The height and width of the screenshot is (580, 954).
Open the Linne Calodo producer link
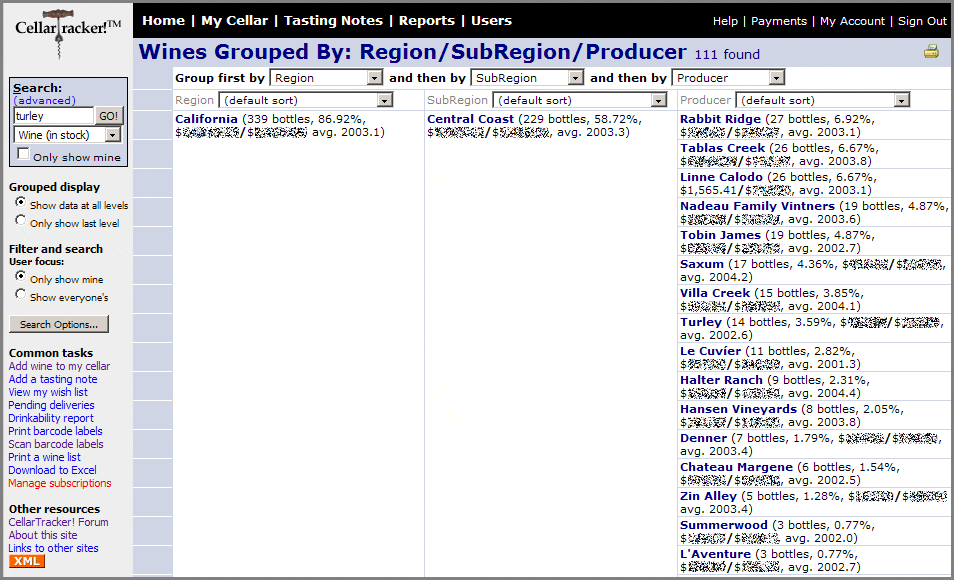722,177
